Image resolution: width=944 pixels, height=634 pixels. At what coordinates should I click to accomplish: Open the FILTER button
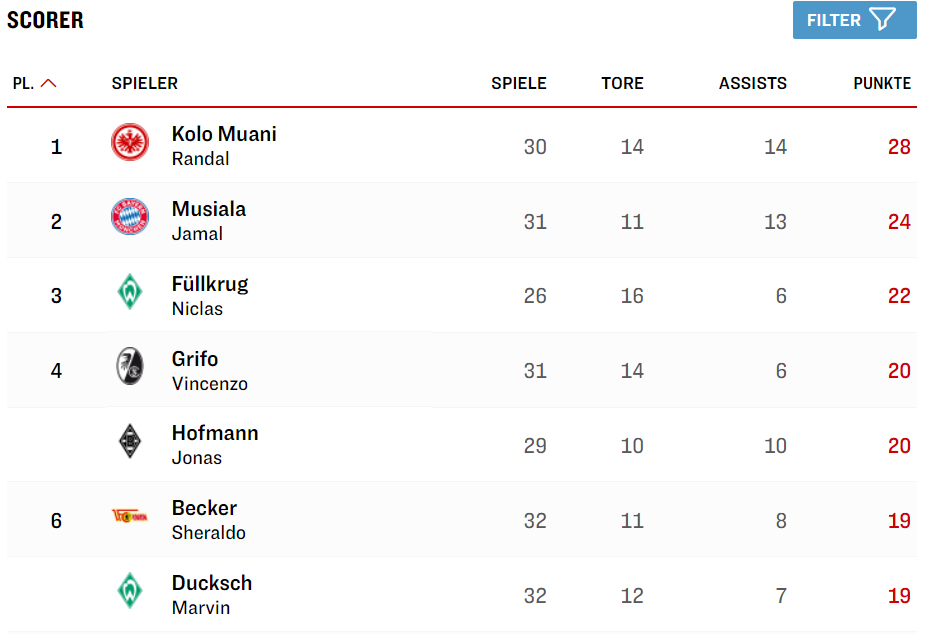coord(854,20)
